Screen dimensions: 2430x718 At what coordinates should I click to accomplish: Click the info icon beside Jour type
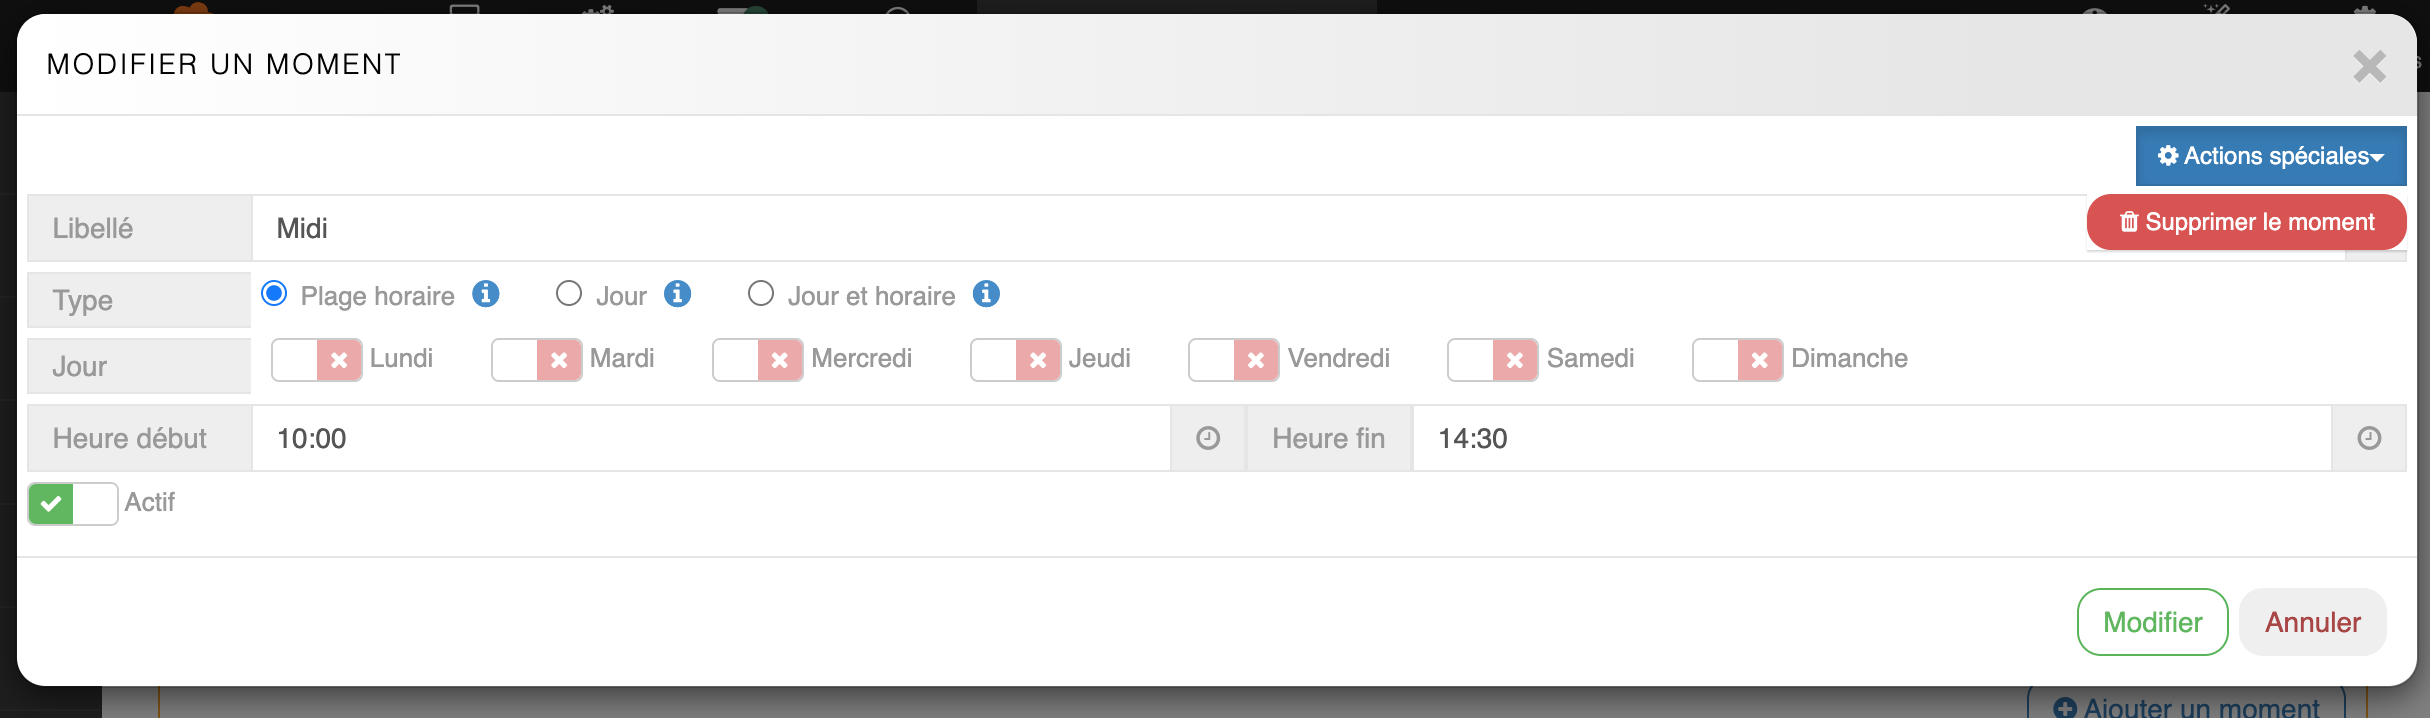(677, 294)
